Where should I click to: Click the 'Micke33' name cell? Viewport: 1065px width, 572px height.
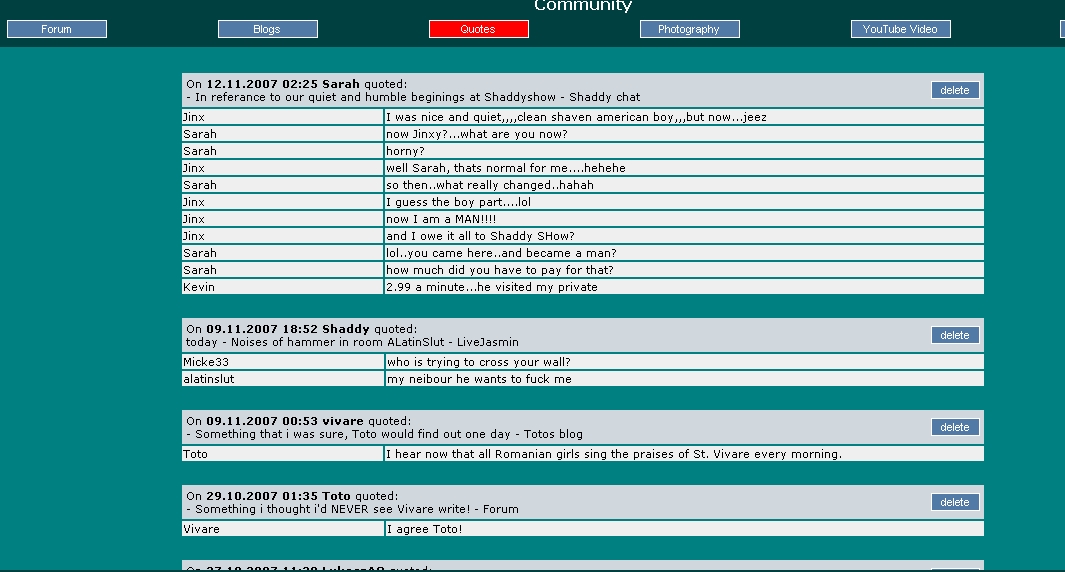283,362
